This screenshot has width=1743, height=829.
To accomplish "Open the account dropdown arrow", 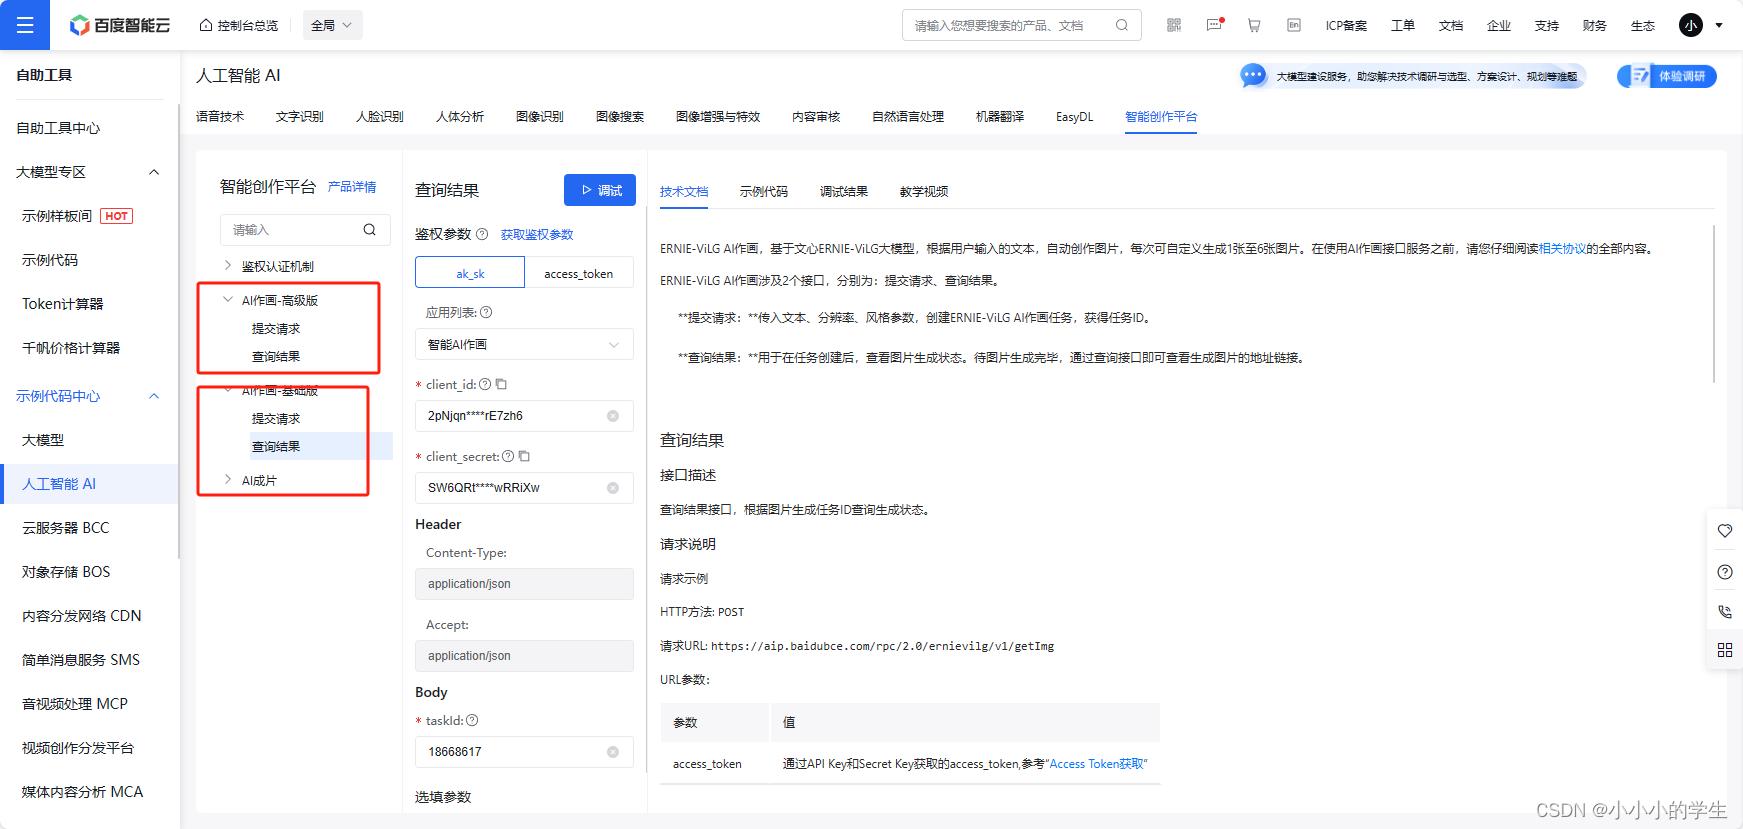I will (1719, 25).
